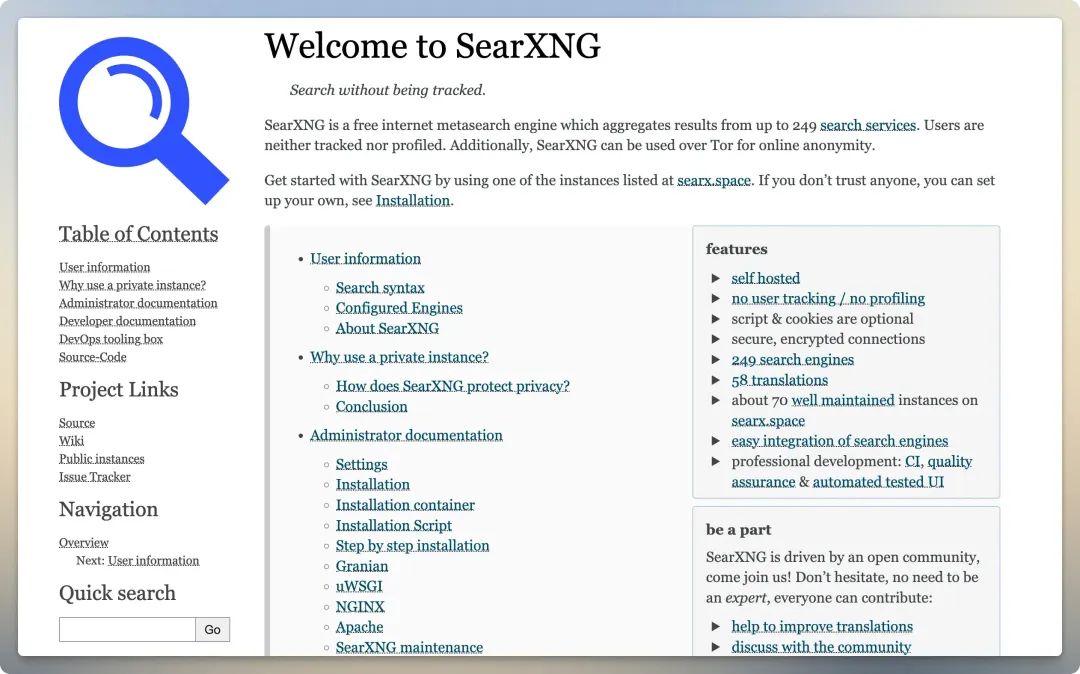
Task: Open 'Installation' link in admin documentation list
Action: pos(373,485)
